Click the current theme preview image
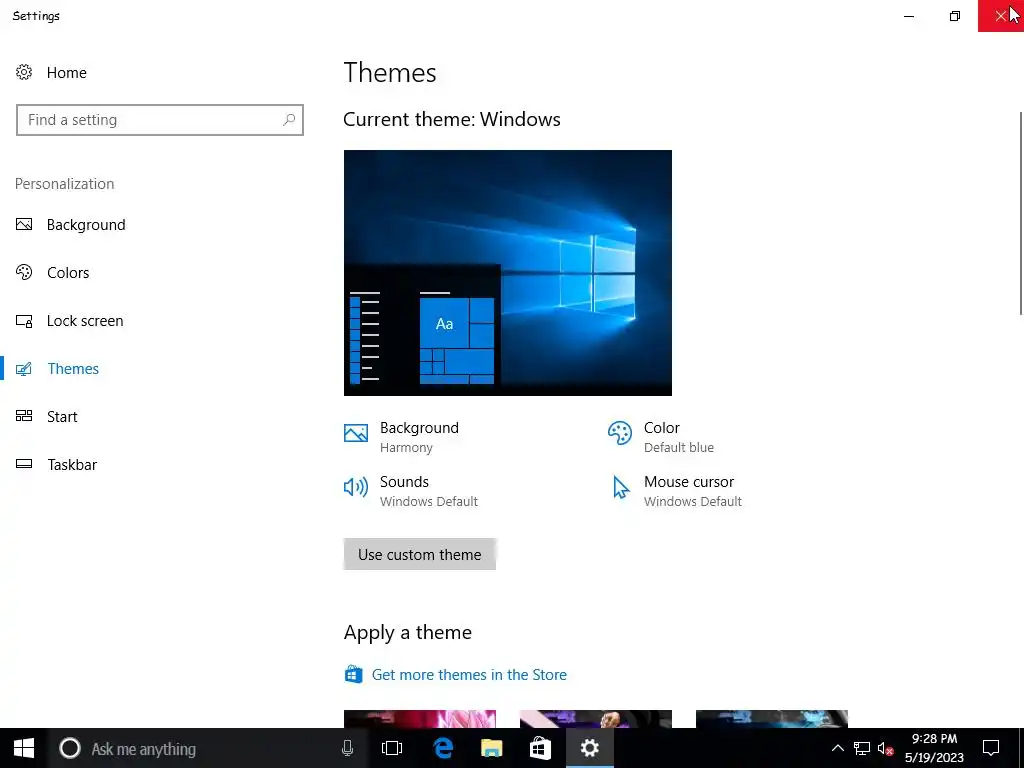Viewport: 1024px width, 768px height. pos(507,273)
